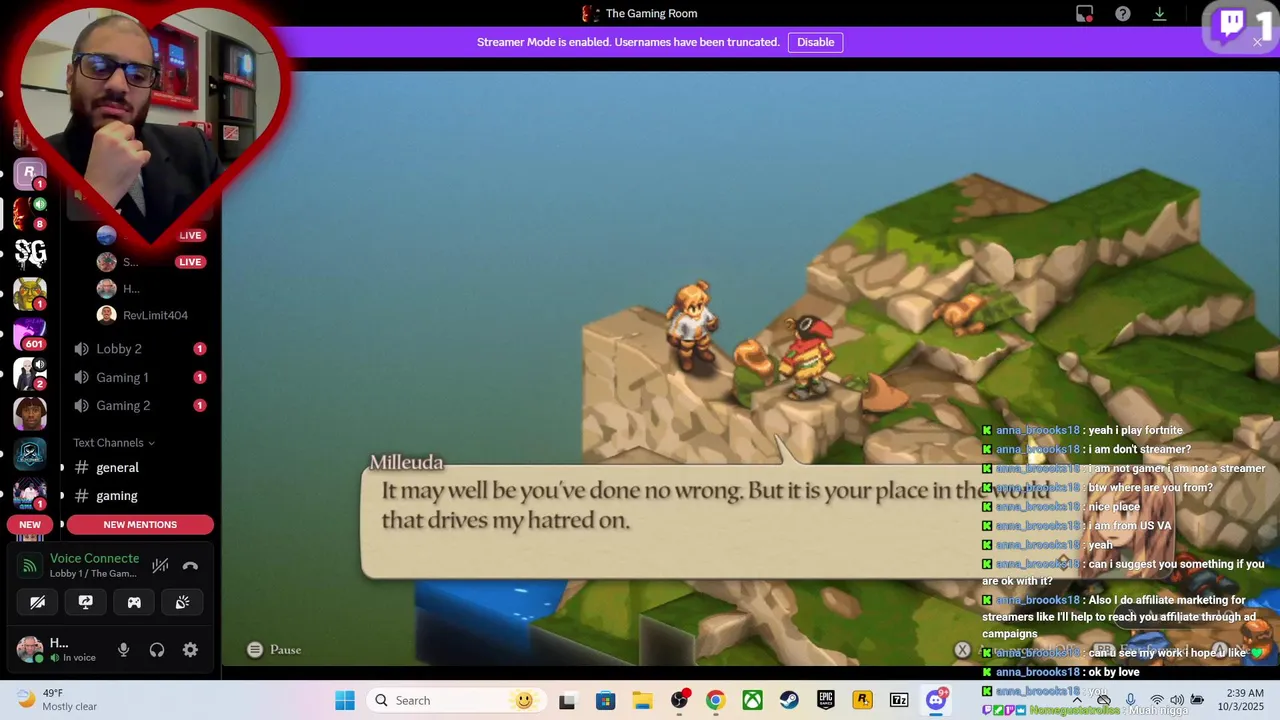This screenshot has width=1280, height=720.
Task: Open Microsoft Store from the taskbar
Action: coord(606,700)
